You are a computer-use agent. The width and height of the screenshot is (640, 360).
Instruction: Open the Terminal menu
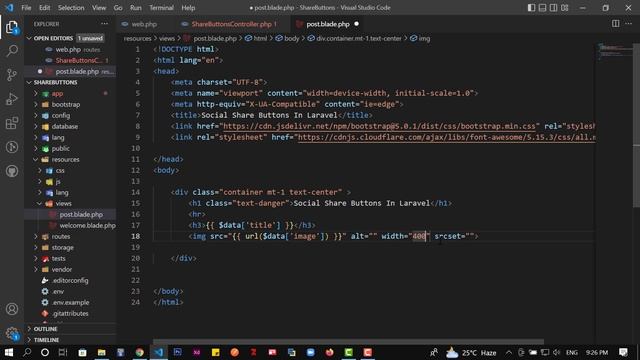coord(161,8)
